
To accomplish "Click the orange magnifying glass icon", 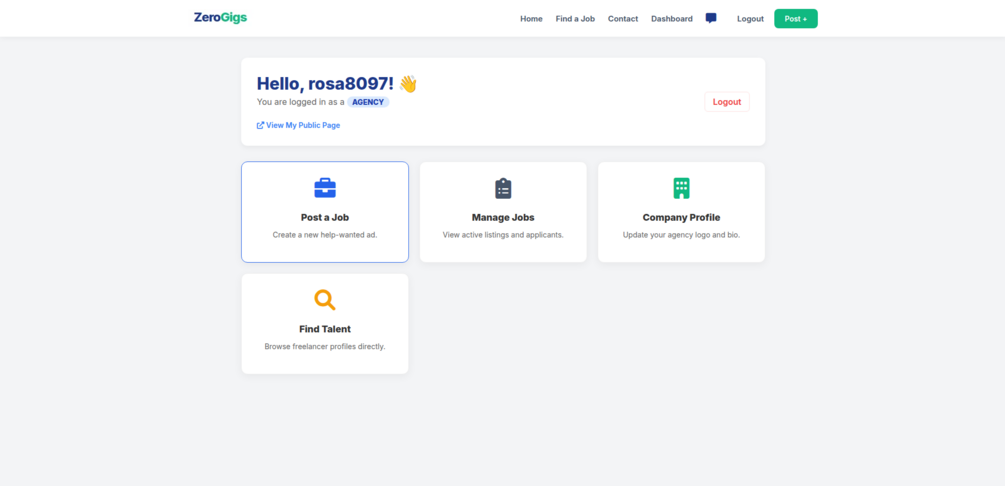I will click(x=325, y=300).
